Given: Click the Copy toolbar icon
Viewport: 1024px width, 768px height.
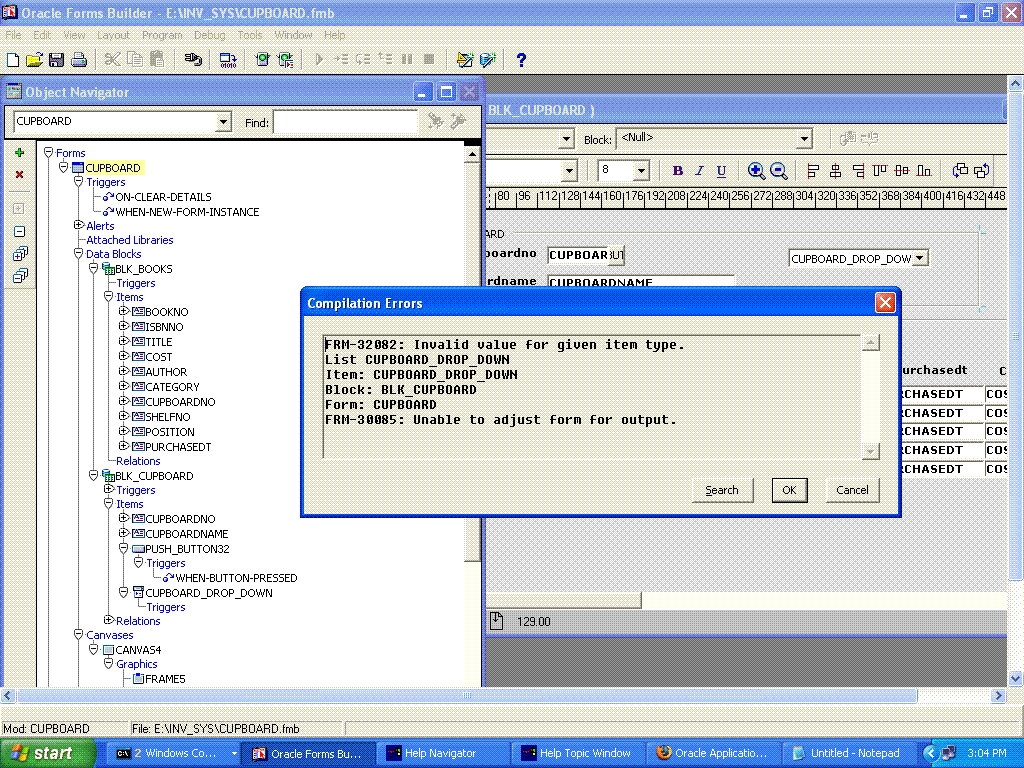Looking at the screenshot, I should (x=135, y=59).
